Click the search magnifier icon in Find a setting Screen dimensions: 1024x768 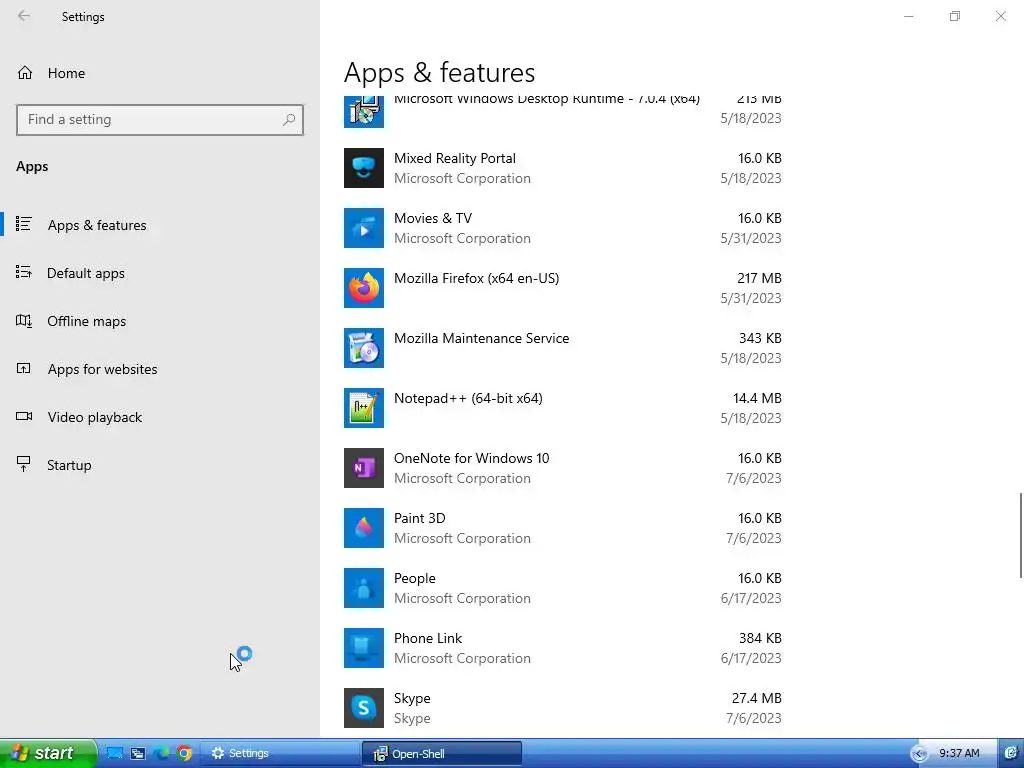(x=289, y=120)
